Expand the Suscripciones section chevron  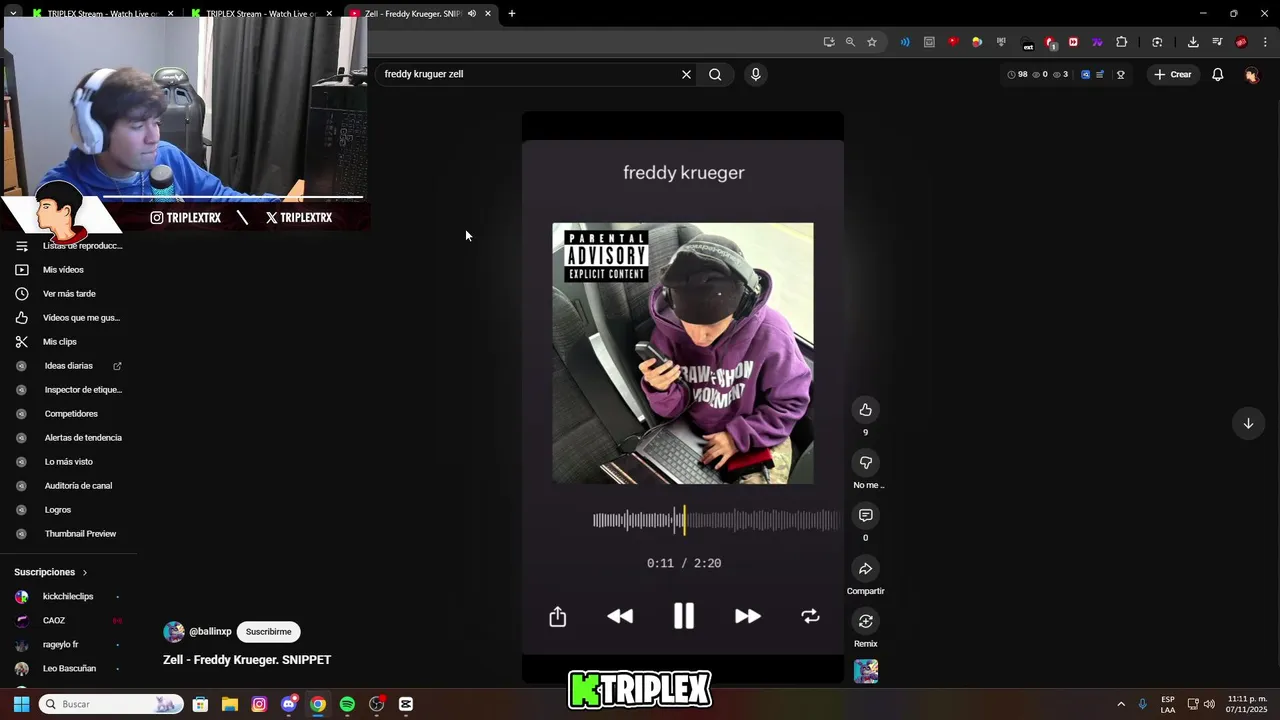click(x=85, y=572)
